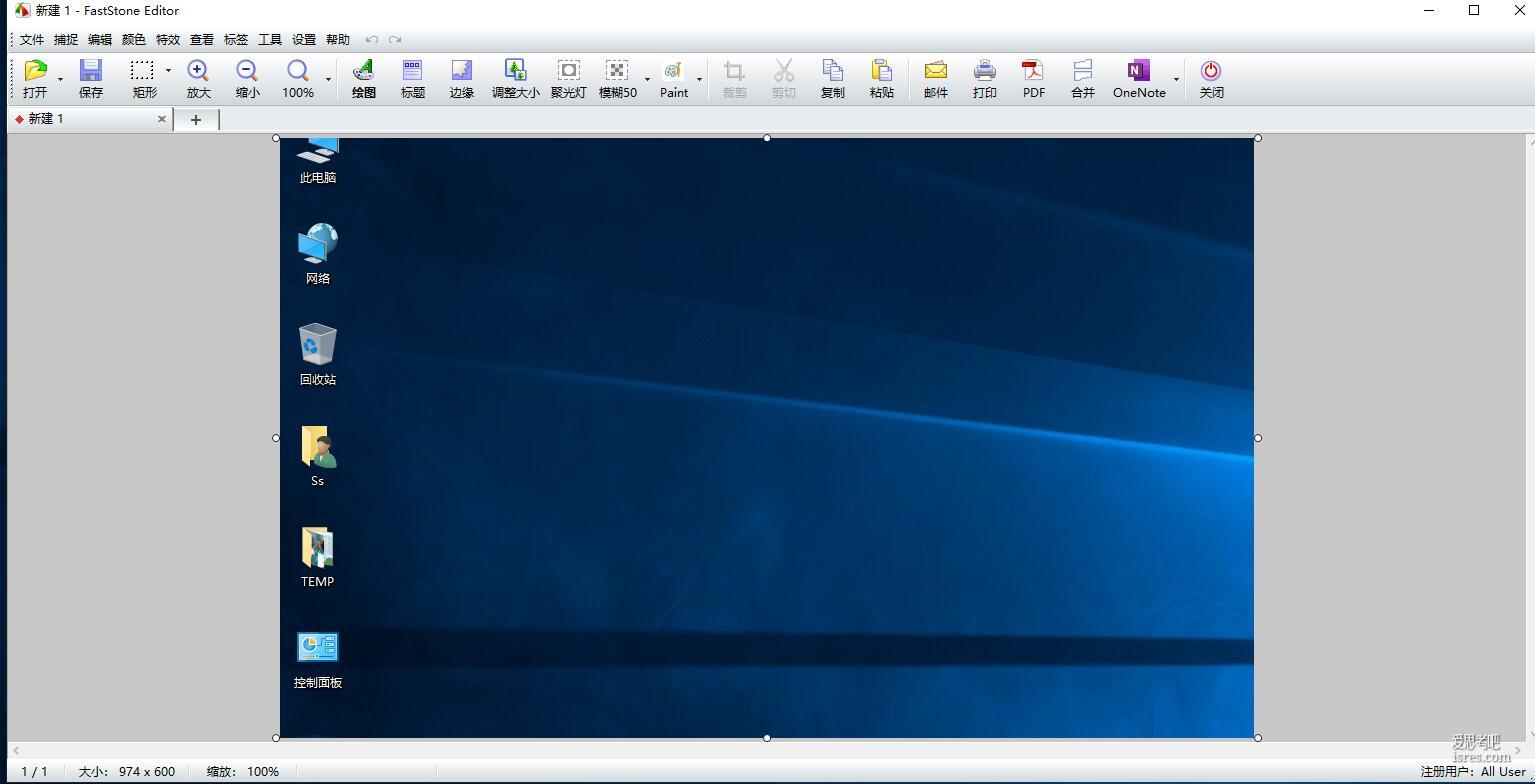Expand the OneNote dropdown arrow

[x=1176, y=78]
